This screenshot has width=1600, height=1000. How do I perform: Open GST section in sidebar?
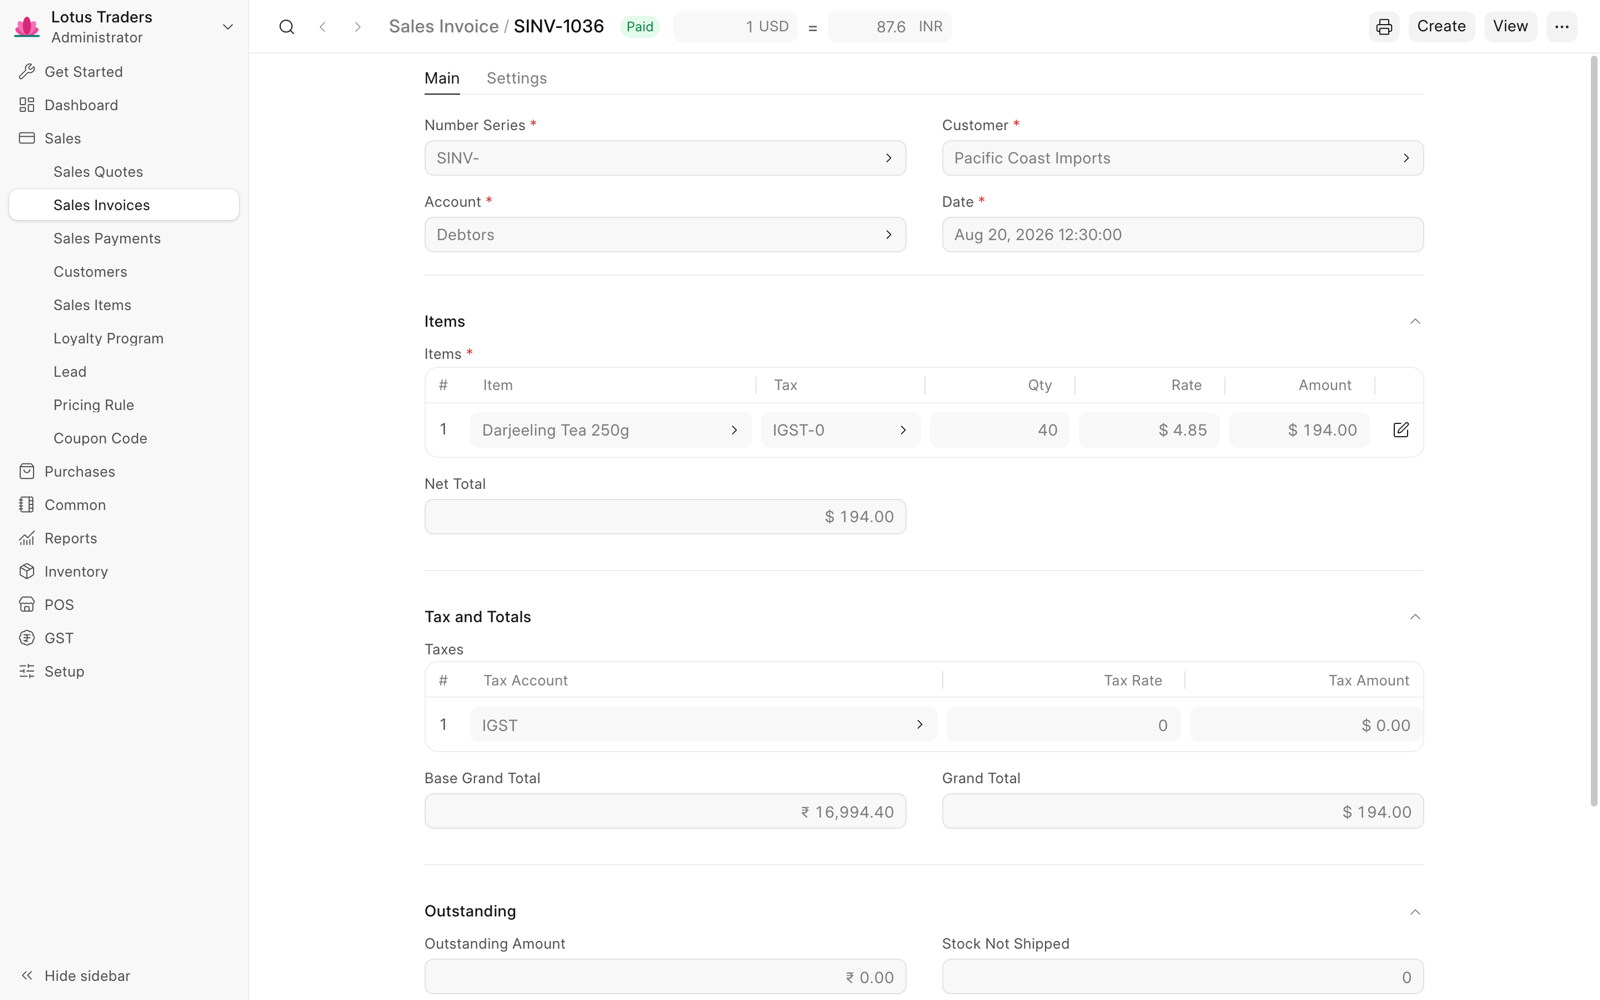click(124, 638)
